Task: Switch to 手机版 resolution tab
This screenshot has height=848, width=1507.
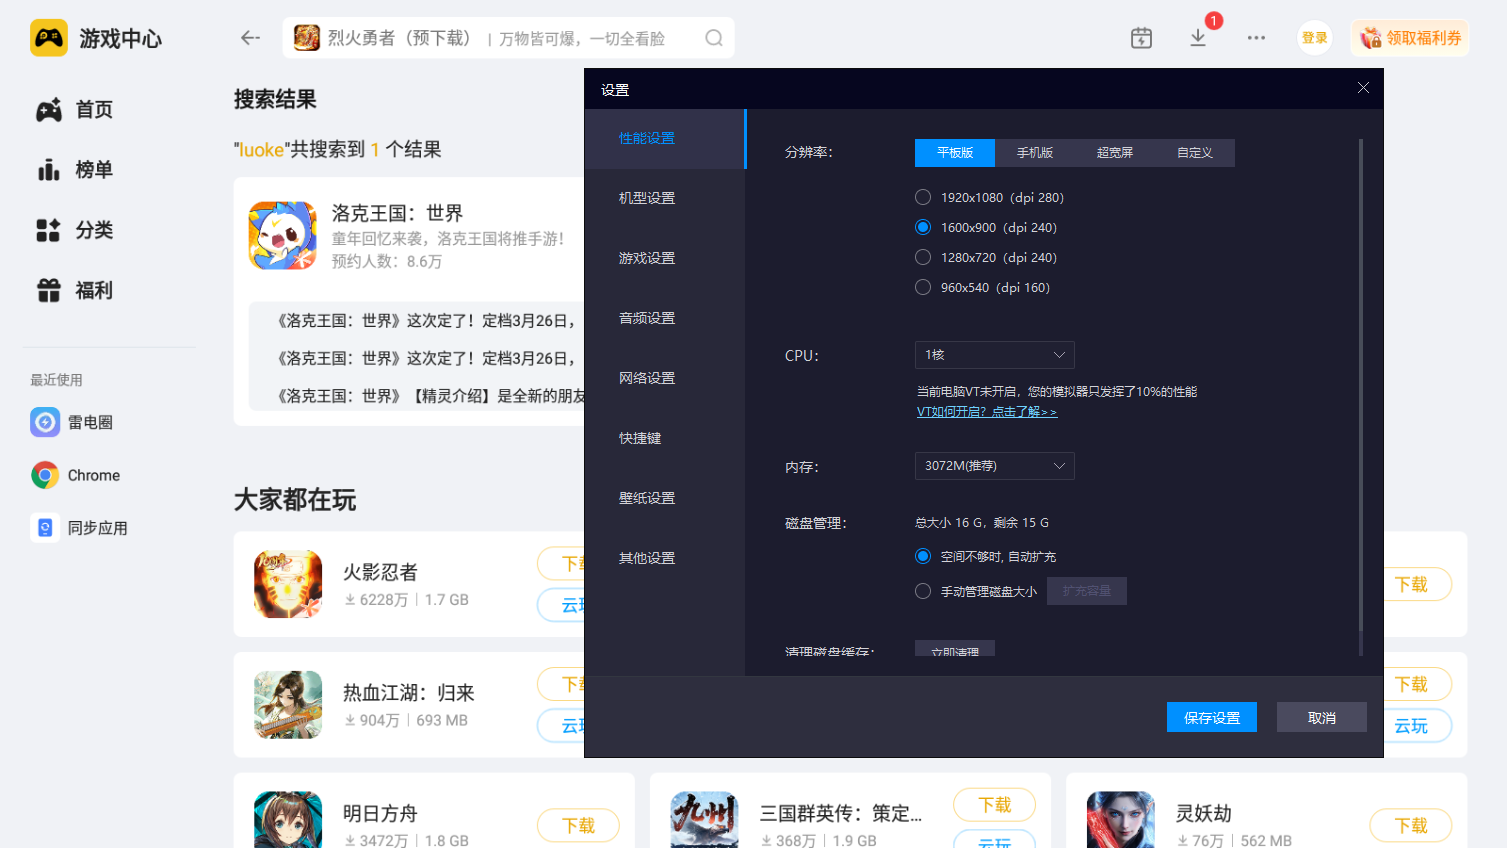Action: point(1035,153)
